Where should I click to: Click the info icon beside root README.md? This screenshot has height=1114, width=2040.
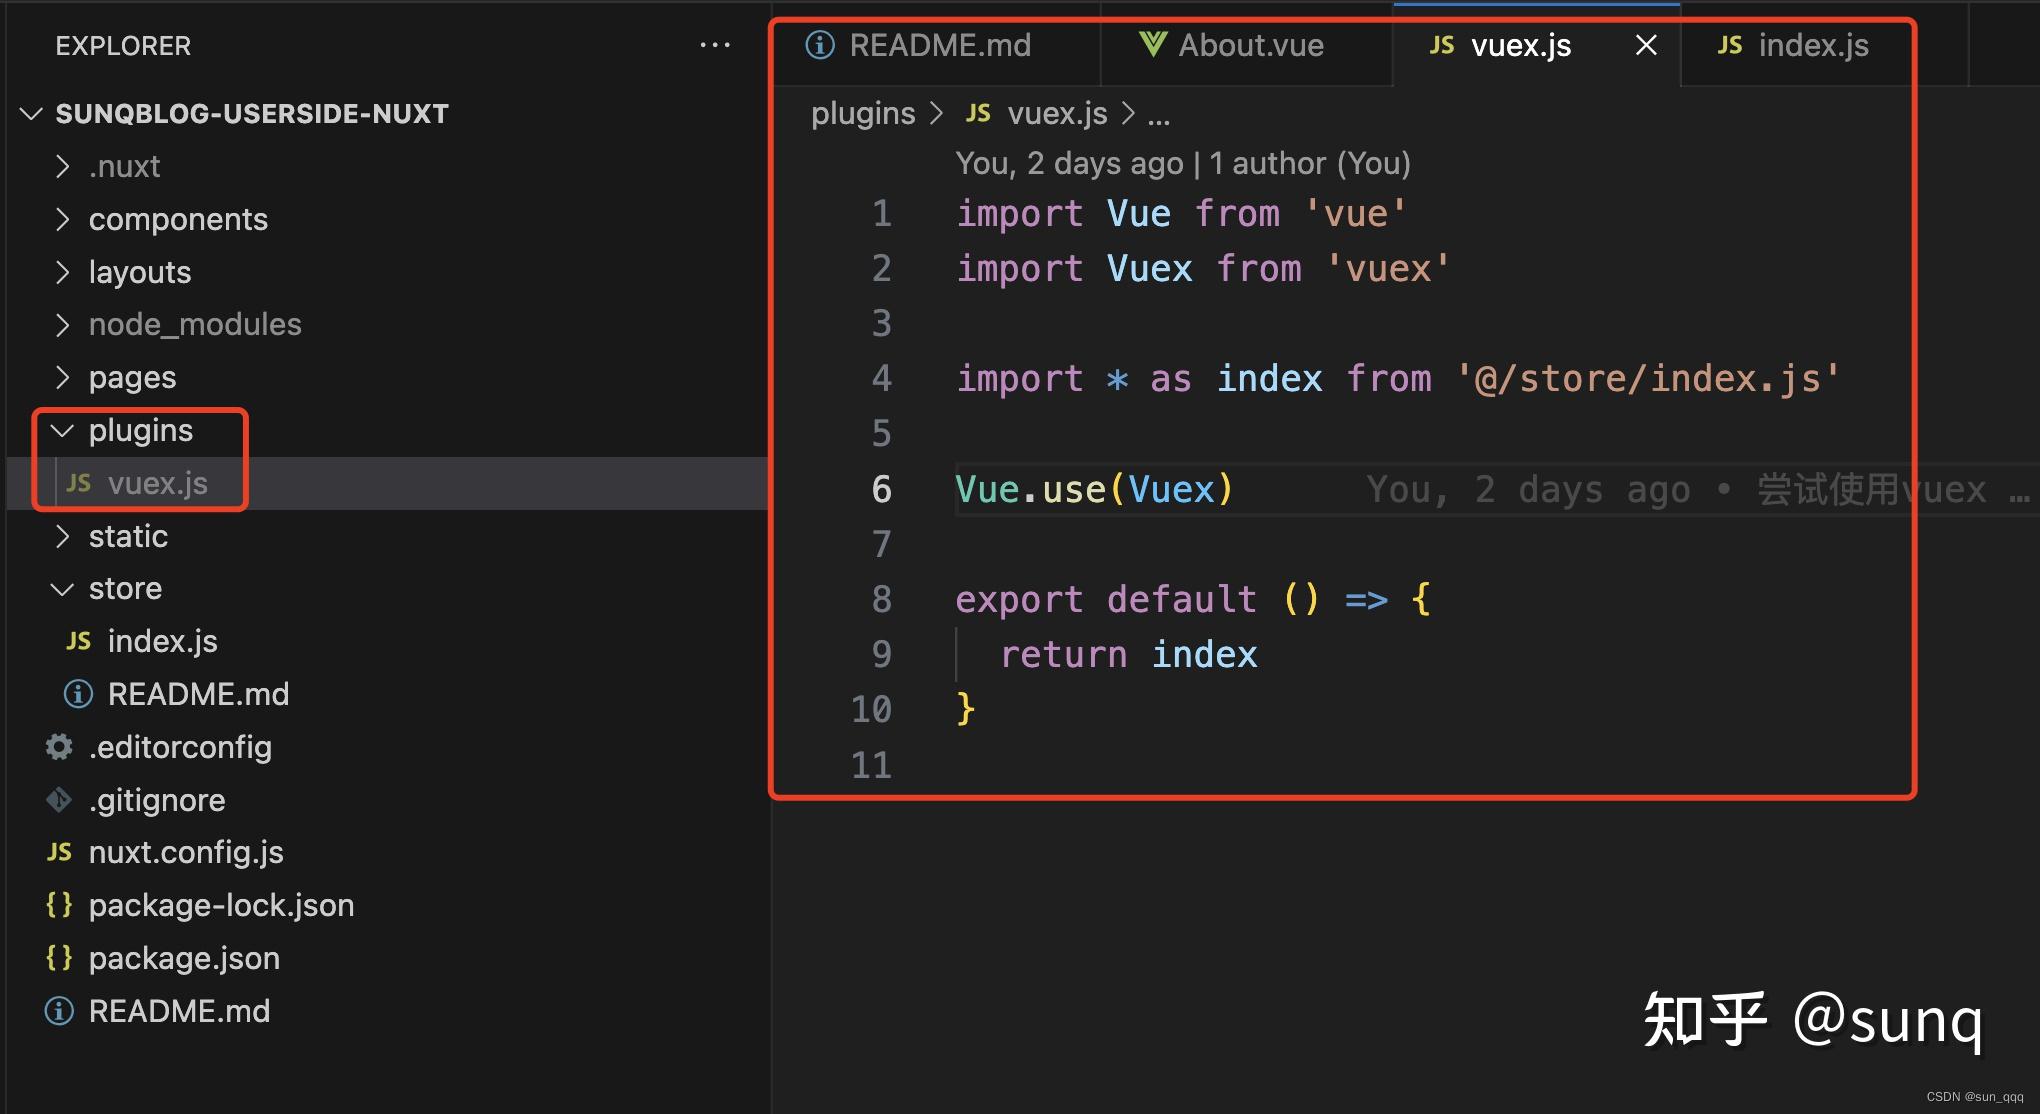coord(59,1011)
